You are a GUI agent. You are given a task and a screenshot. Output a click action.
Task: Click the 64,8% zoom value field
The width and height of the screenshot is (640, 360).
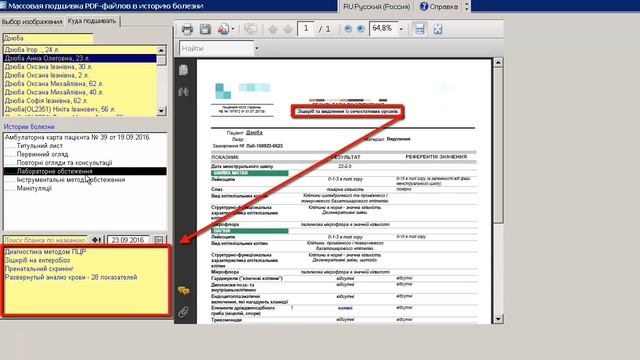(383, 29)
